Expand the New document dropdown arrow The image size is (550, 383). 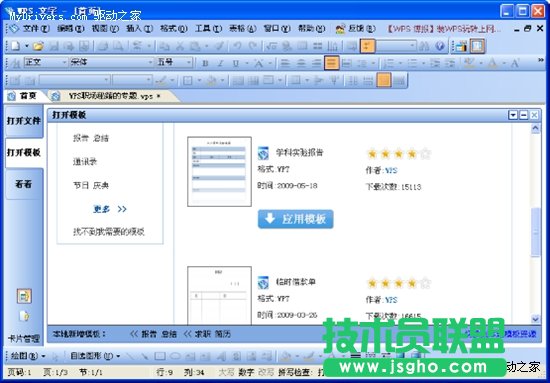click(26, 46)
